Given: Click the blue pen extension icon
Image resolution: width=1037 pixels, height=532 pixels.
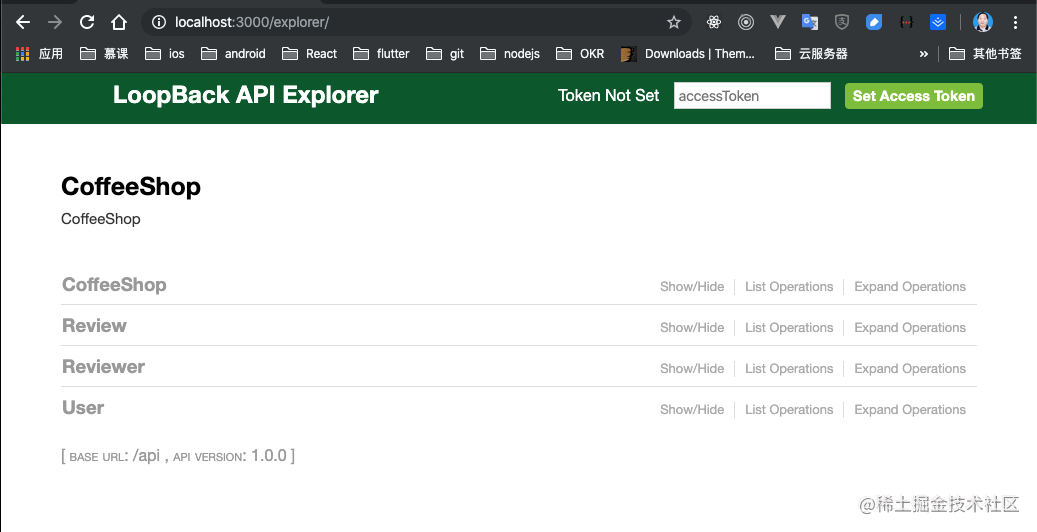Looking at the screenshot, I should 874,22.
